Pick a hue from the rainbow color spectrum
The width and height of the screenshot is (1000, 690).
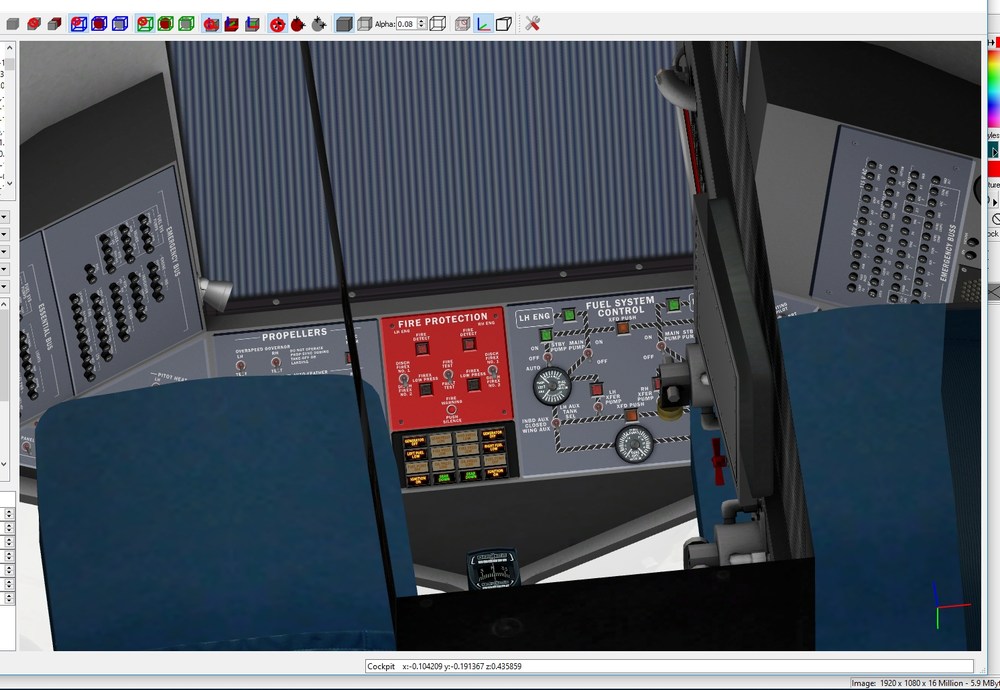click(994, 87)
